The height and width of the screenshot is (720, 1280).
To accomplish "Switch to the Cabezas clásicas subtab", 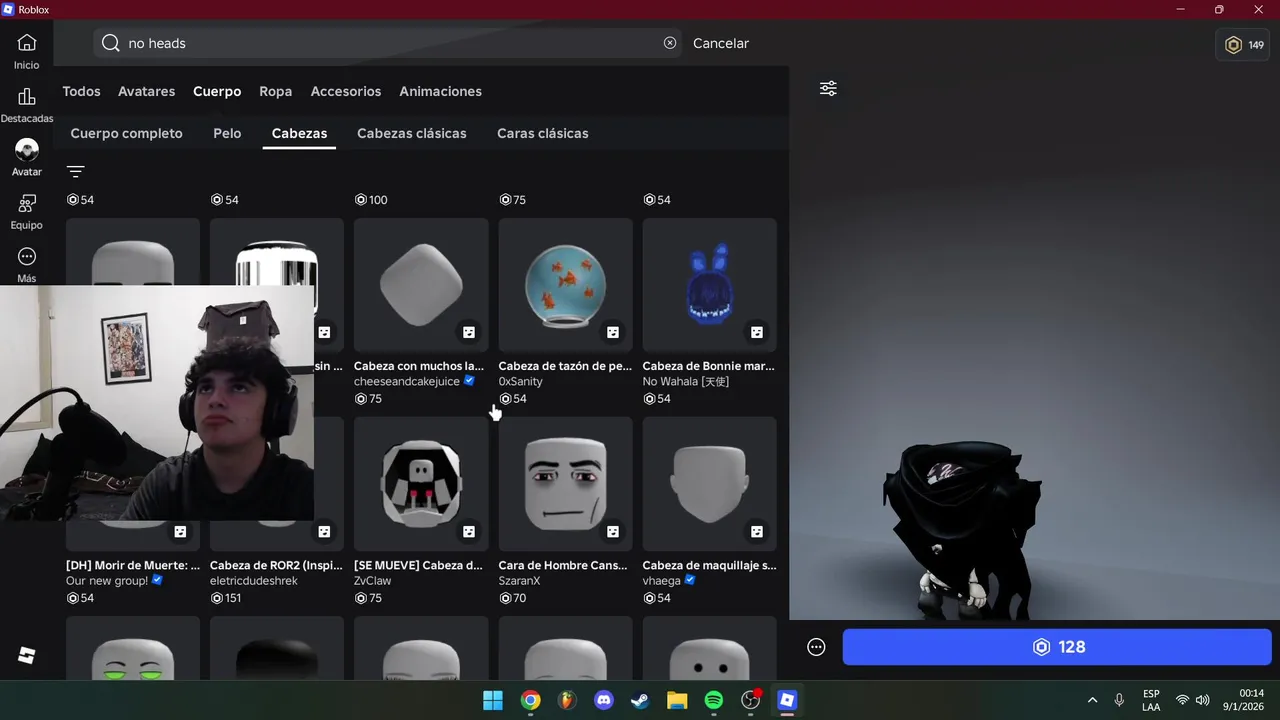I will (412, 133).
